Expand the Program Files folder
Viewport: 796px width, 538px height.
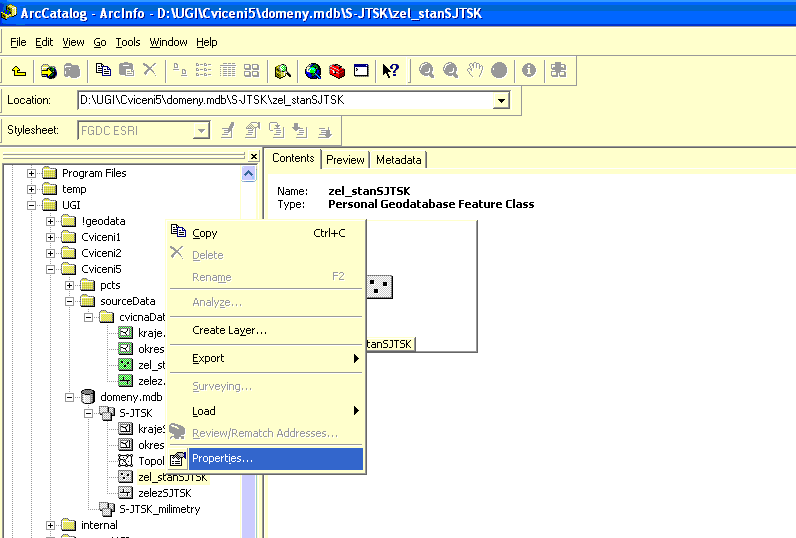click(31, 174)
